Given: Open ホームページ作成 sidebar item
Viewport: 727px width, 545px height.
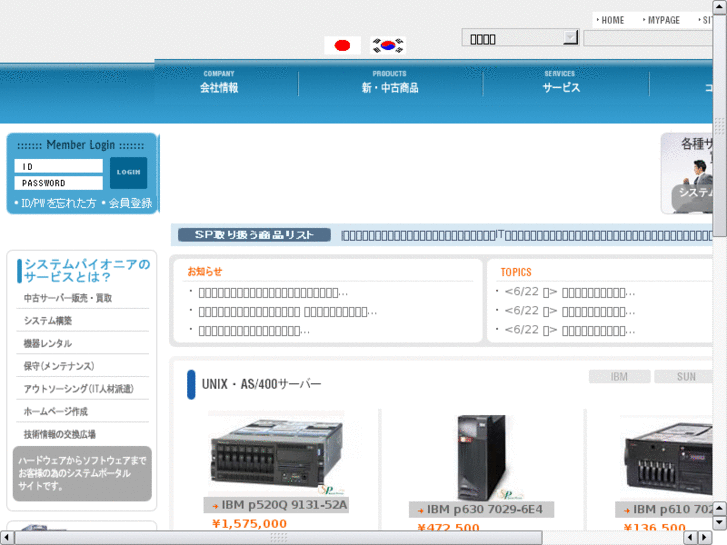Looking at the screenshot, I should coord(55,411).
